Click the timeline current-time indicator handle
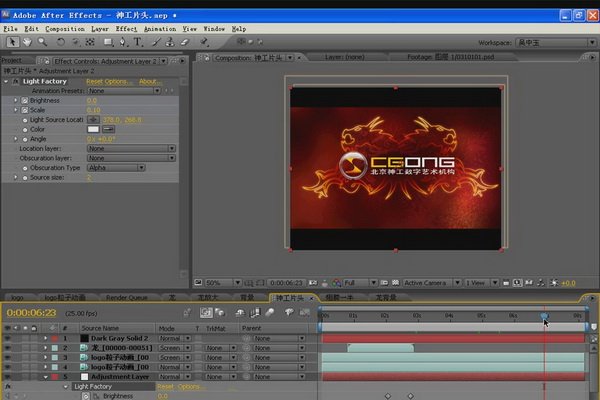 pyautogui.click(x=545, y=317)
